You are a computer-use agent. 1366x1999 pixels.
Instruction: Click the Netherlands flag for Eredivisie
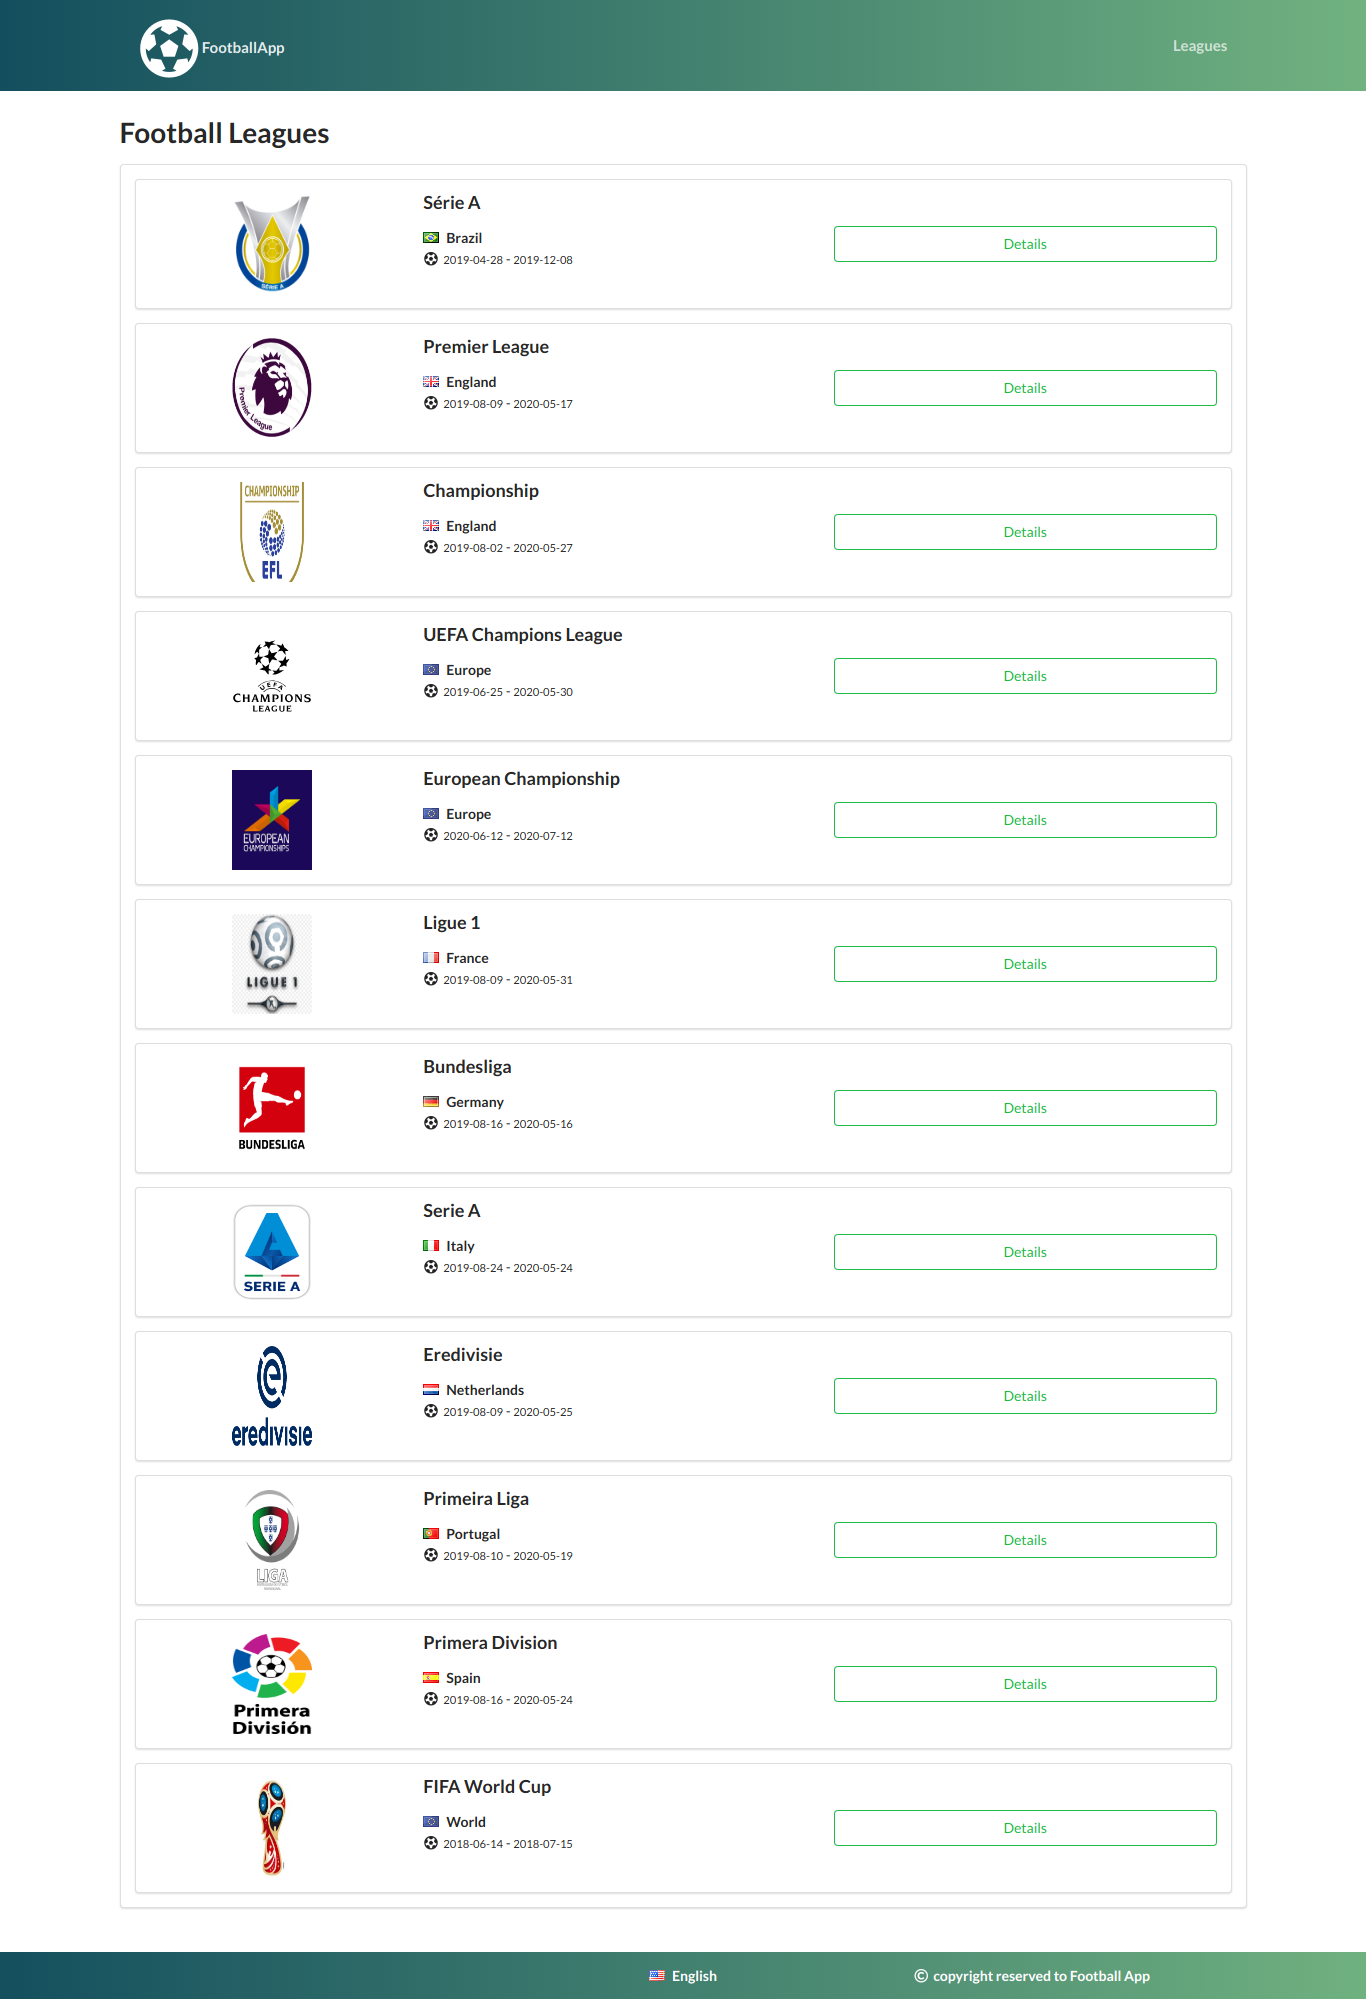click(x=431, y=1389)
